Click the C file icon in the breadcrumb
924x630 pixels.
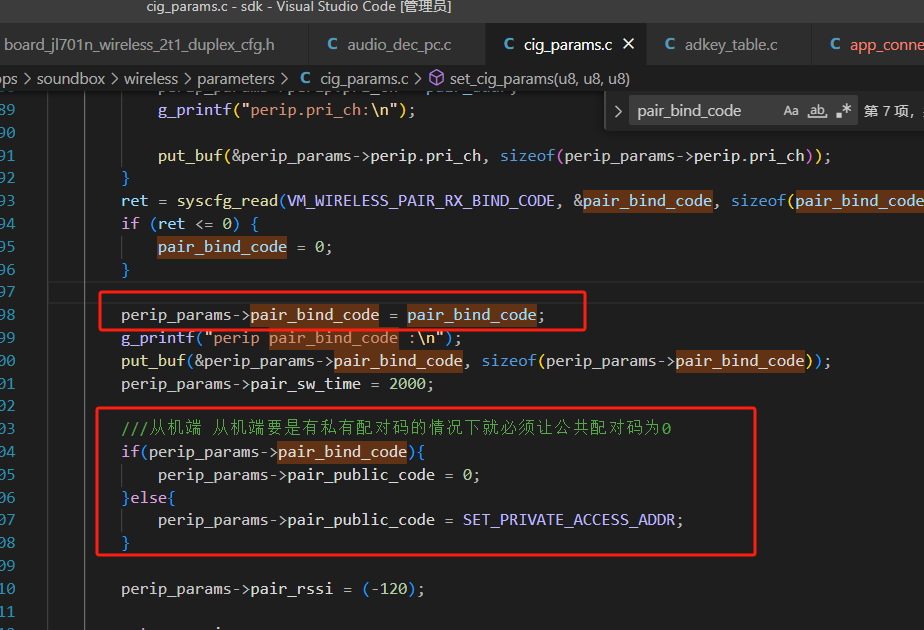coord(305,78)
